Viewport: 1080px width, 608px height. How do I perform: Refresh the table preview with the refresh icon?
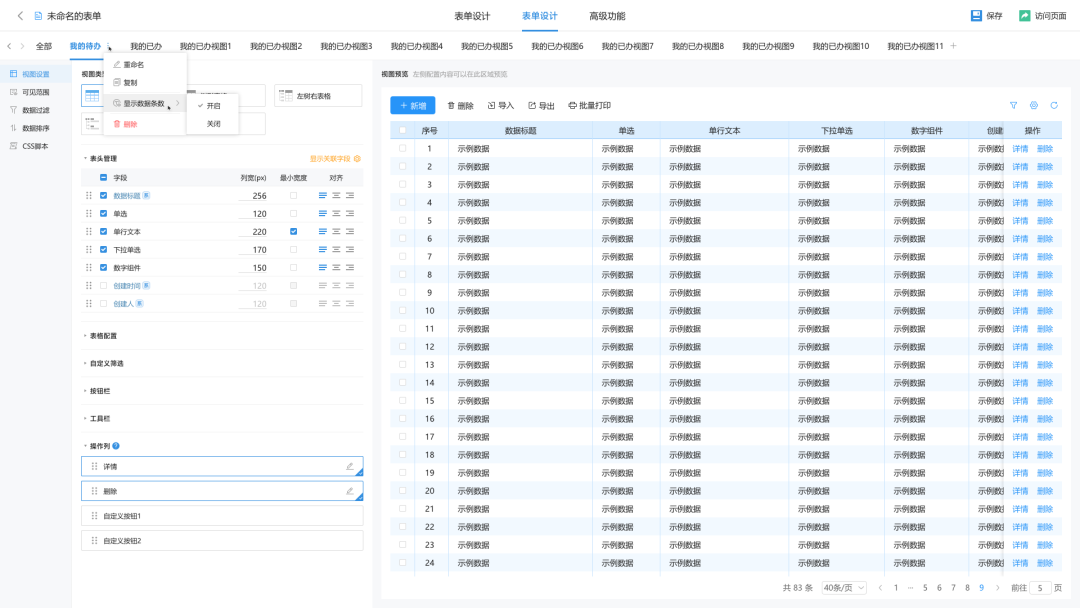point(1055,105)
